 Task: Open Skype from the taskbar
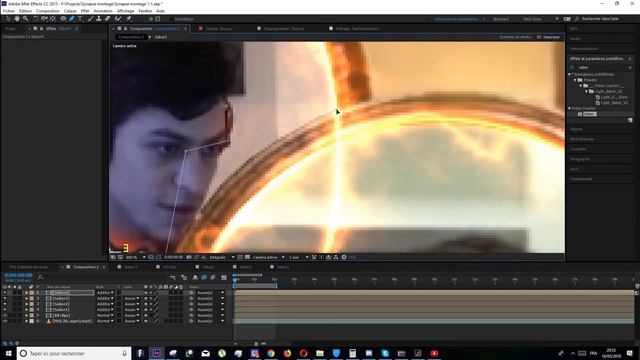click(385, 353)
